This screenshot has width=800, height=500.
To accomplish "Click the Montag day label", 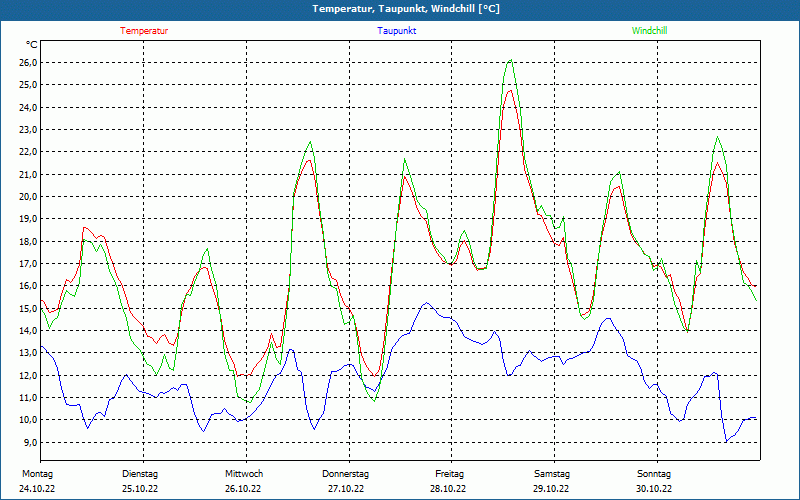I will (37, 474).
